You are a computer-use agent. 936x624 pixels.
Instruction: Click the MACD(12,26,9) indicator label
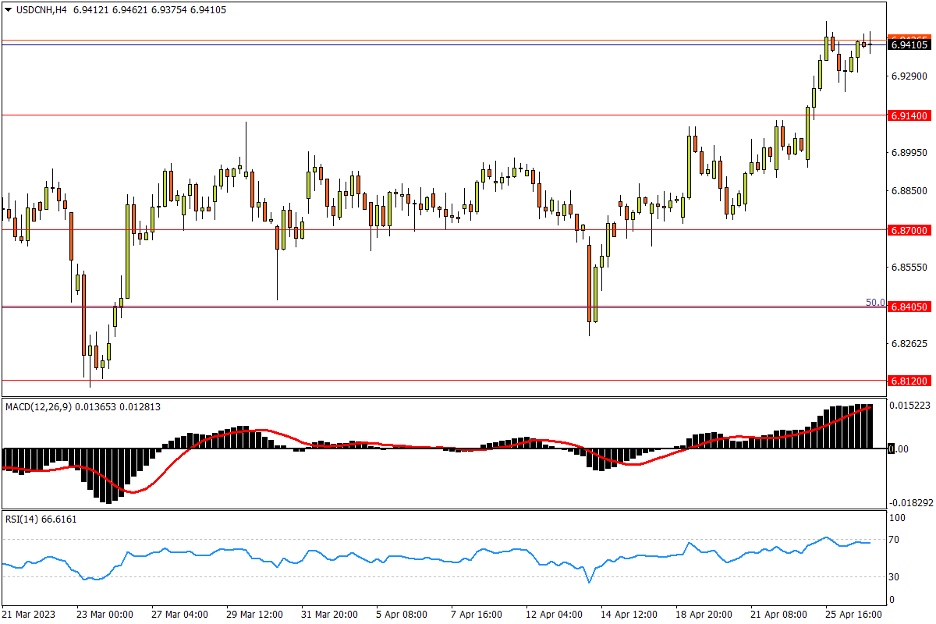click(42, 407)
